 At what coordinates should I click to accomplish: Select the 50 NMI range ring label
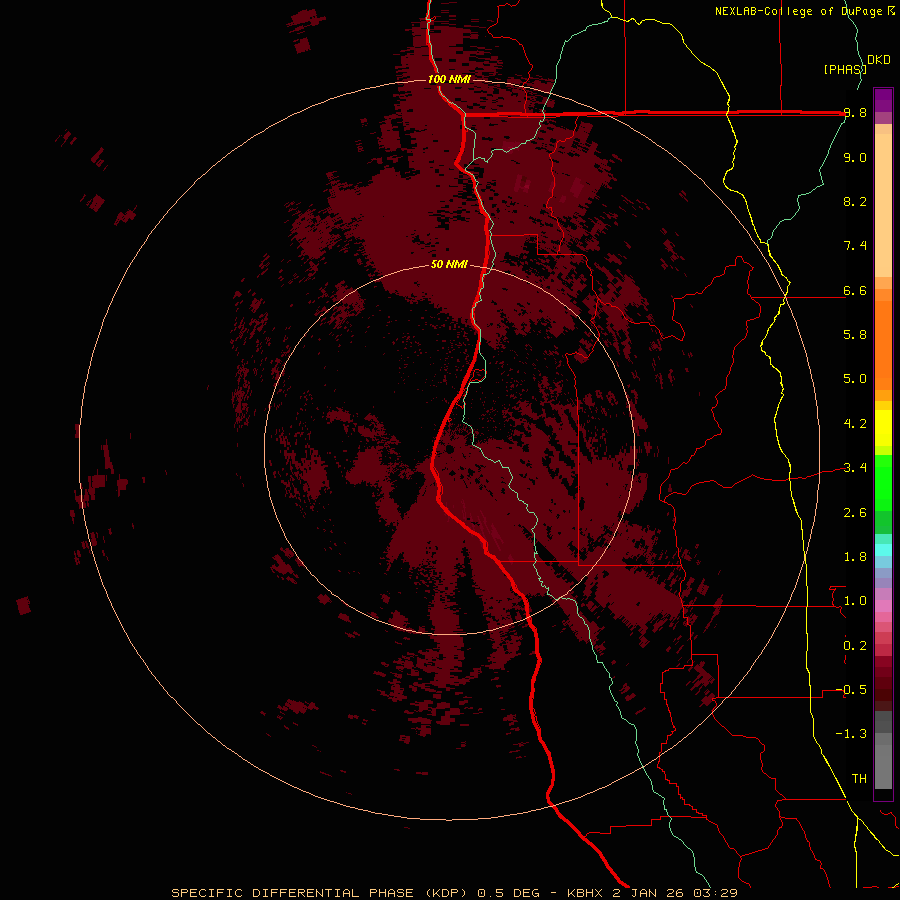(x=449, y=264)
